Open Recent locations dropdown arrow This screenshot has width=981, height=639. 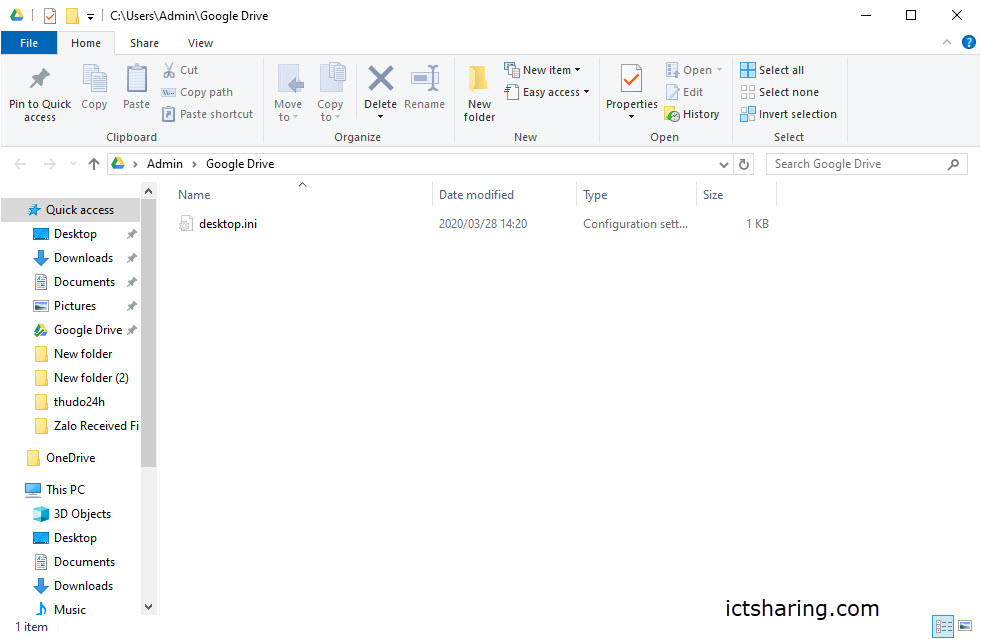coord(73,164)
